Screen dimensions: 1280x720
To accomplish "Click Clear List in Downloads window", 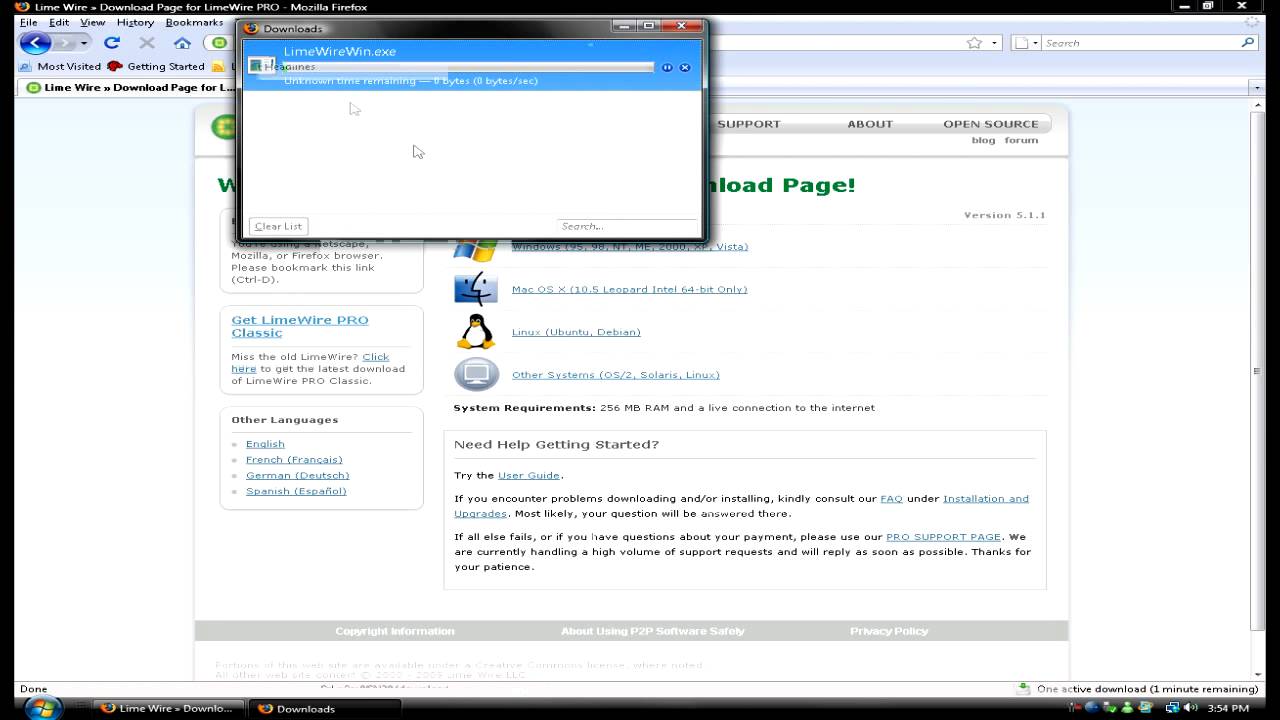I will coord(278,226).
